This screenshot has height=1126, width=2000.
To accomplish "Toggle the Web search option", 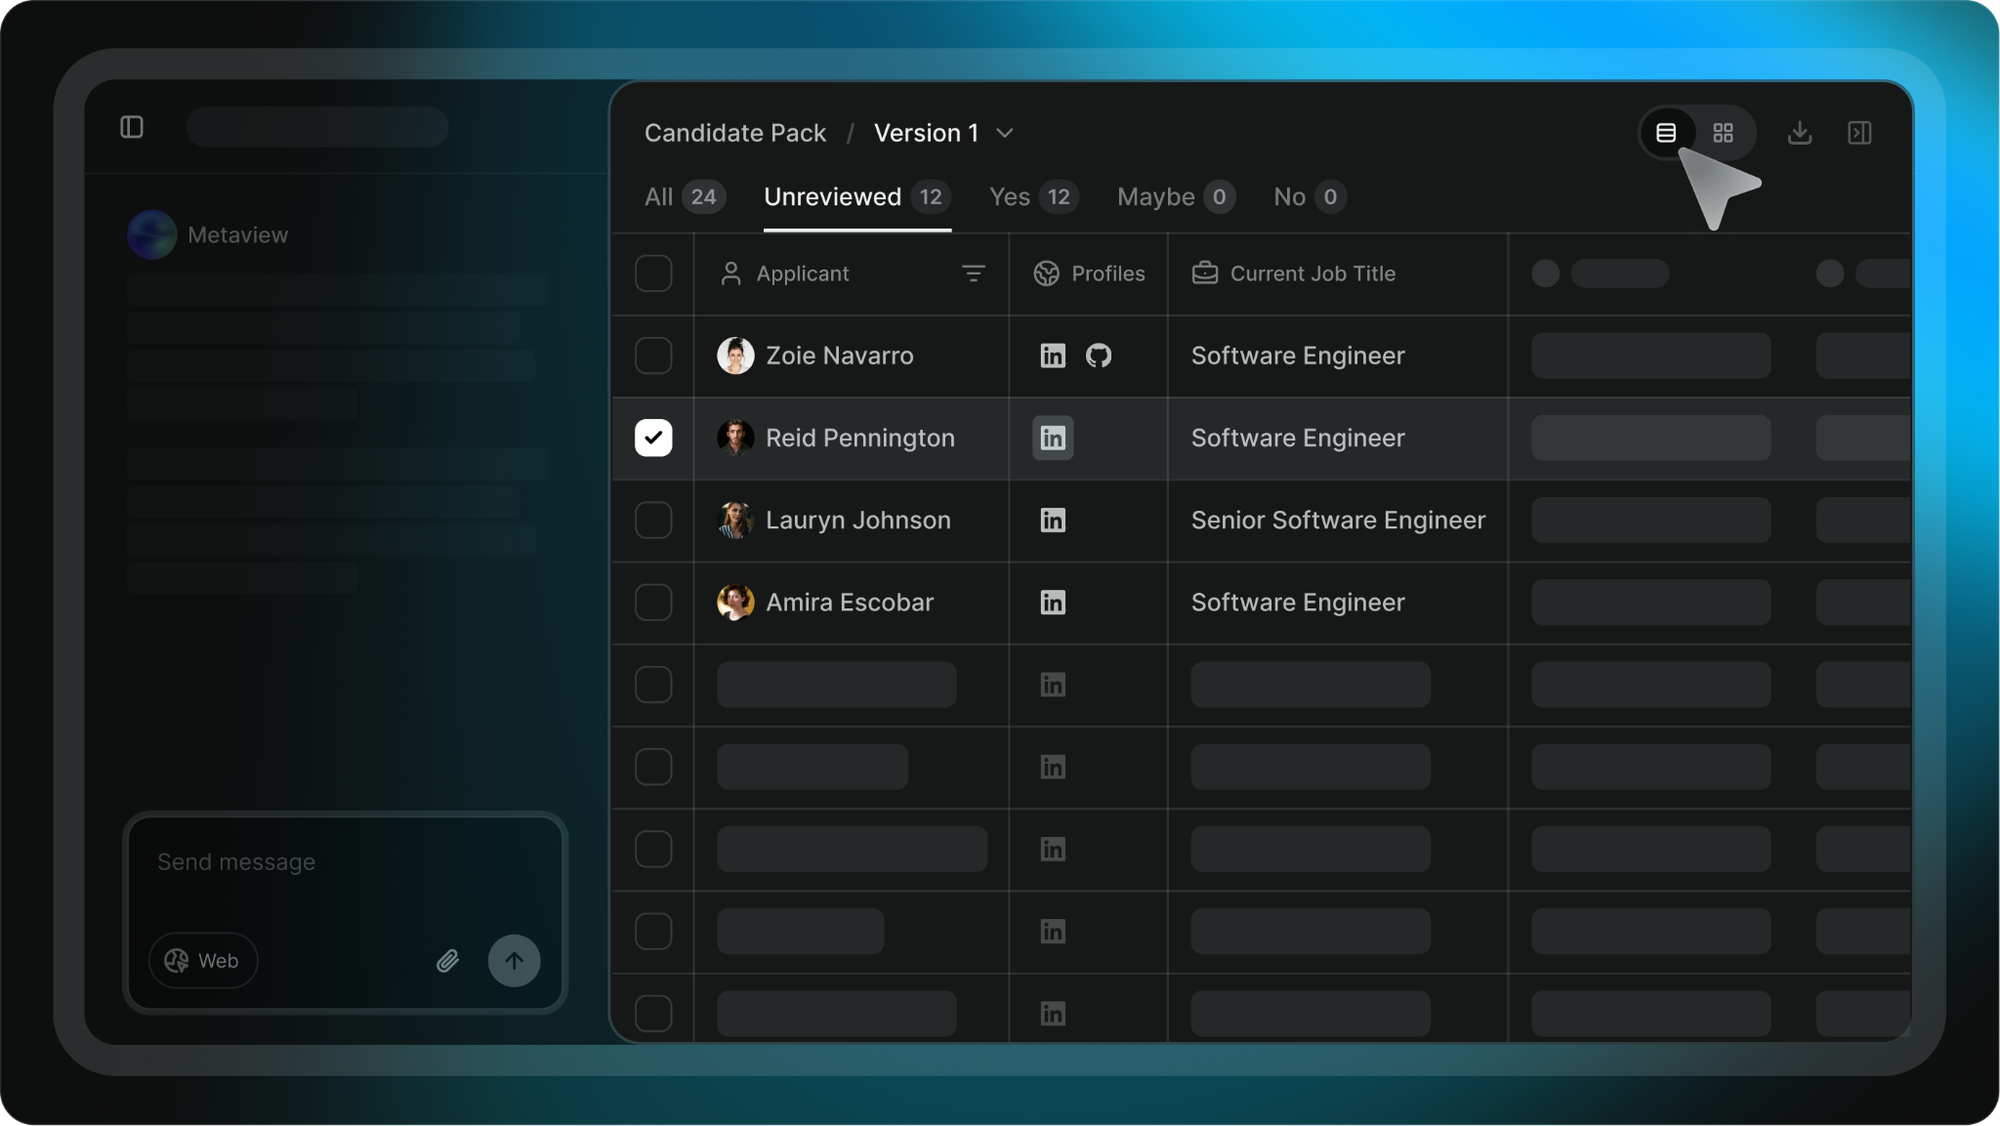I will coord(203,961).
